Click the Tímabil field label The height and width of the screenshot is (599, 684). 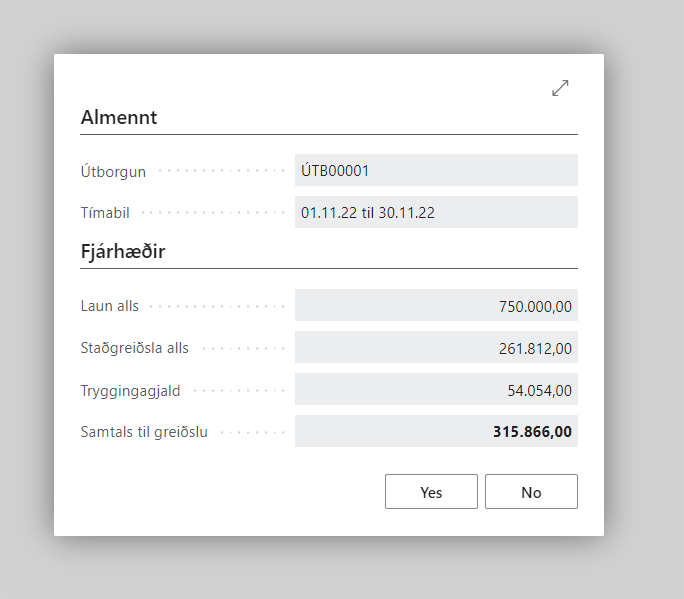(x=106, y=213)
